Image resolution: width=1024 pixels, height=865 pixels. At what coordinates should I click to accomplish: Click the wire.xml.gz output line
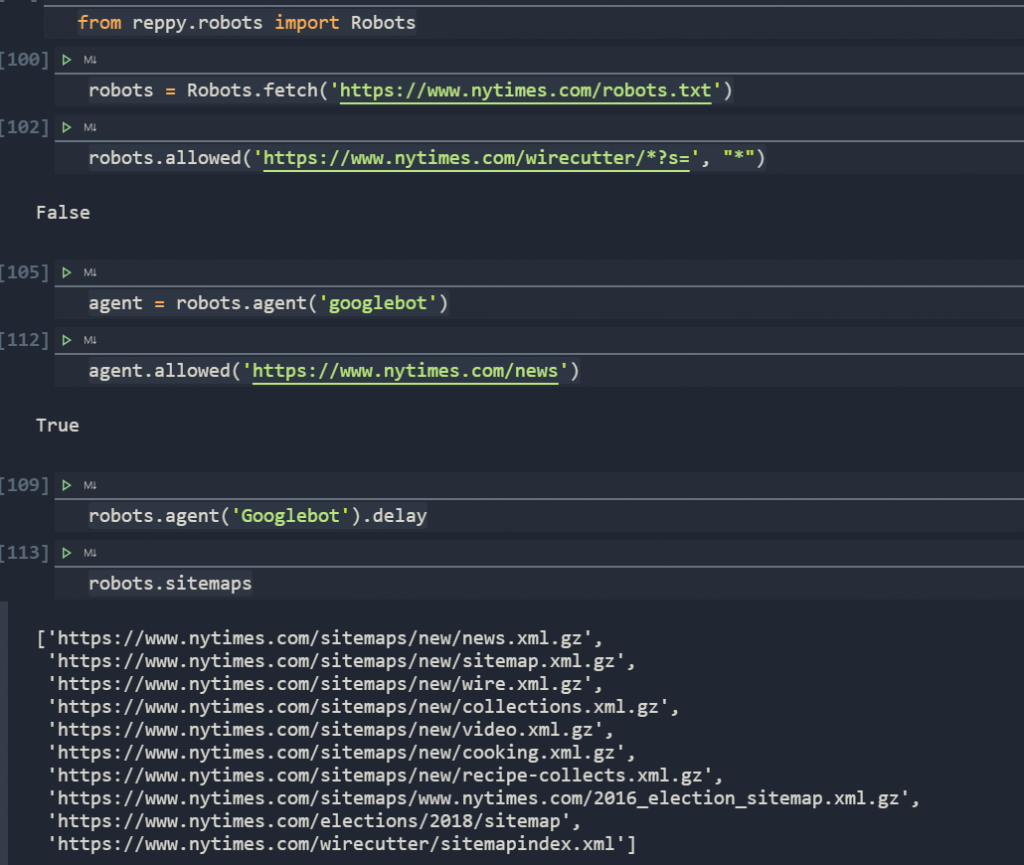[325, 684]
